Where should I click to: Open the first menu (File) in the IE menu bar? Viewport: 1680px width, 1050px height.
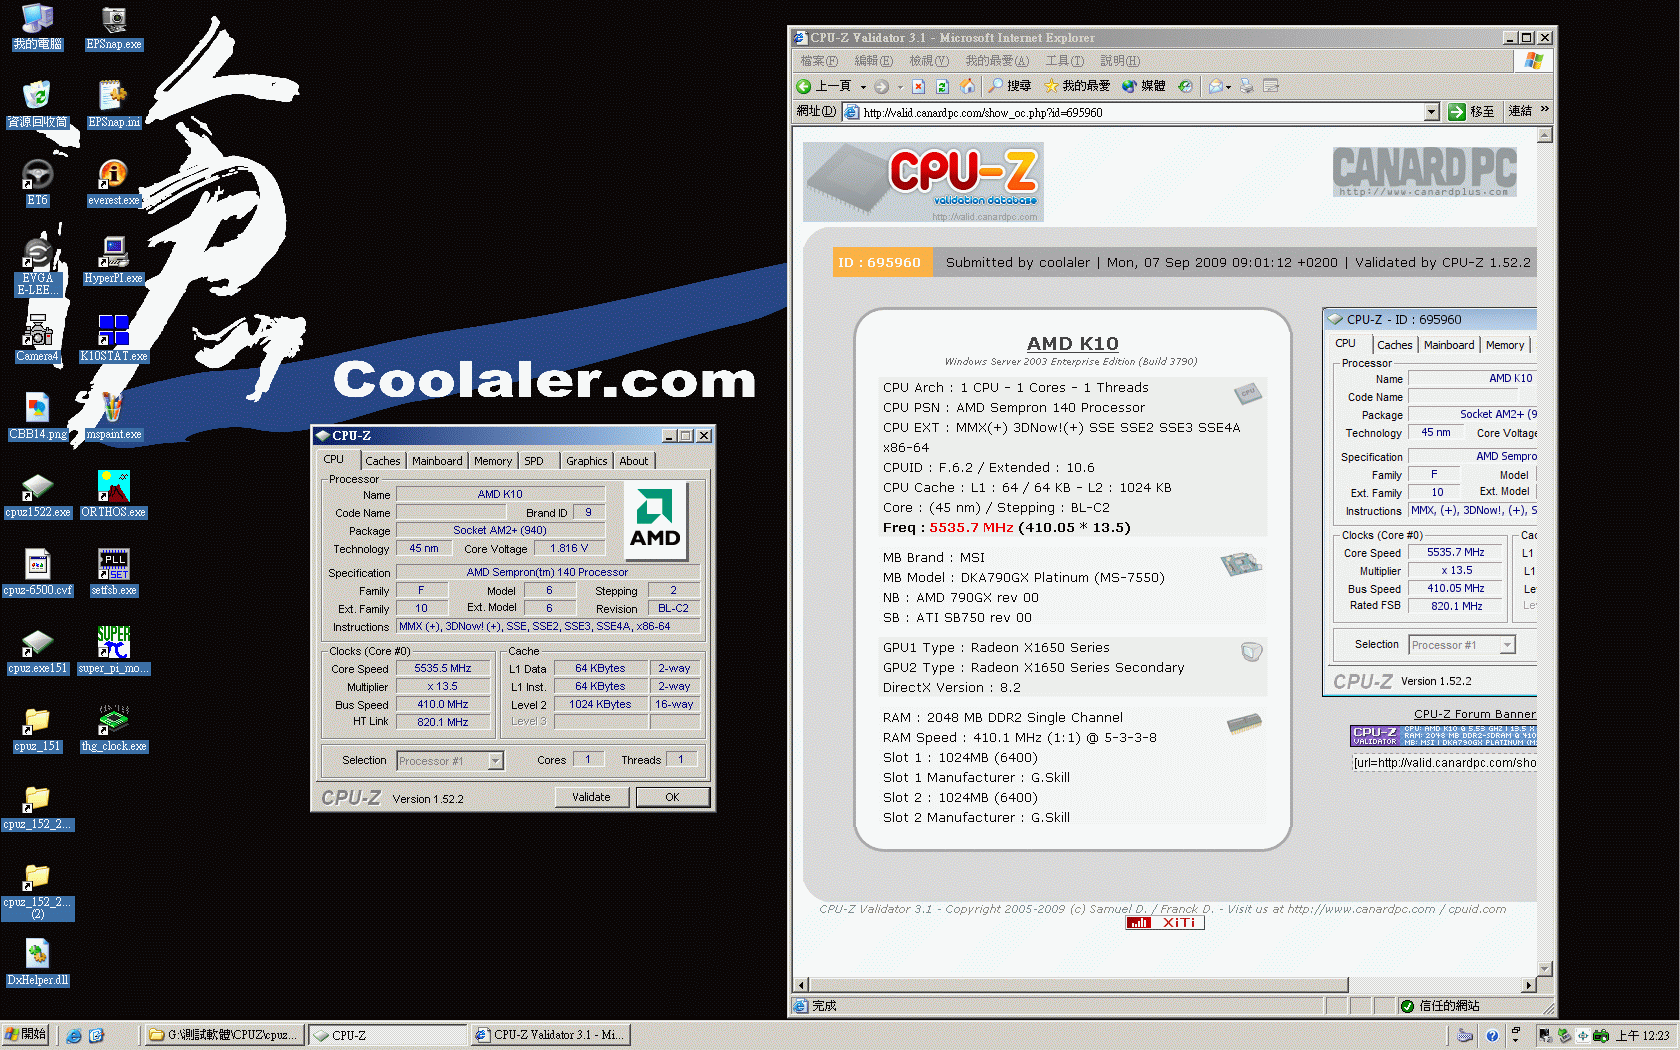click(819, 61)
